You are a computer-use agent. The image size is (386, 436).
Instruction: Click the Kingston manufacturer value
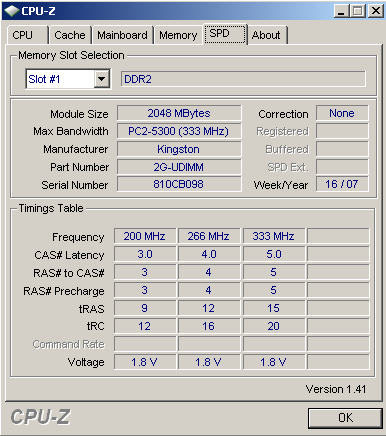pyautogui.click(x=179, y=149)
